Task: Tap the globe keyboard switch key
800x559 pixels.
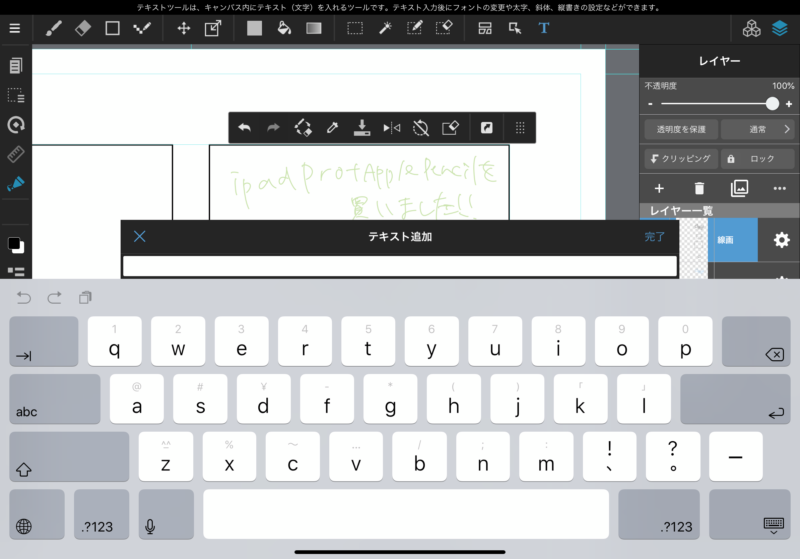Action: tap(37, 514)
